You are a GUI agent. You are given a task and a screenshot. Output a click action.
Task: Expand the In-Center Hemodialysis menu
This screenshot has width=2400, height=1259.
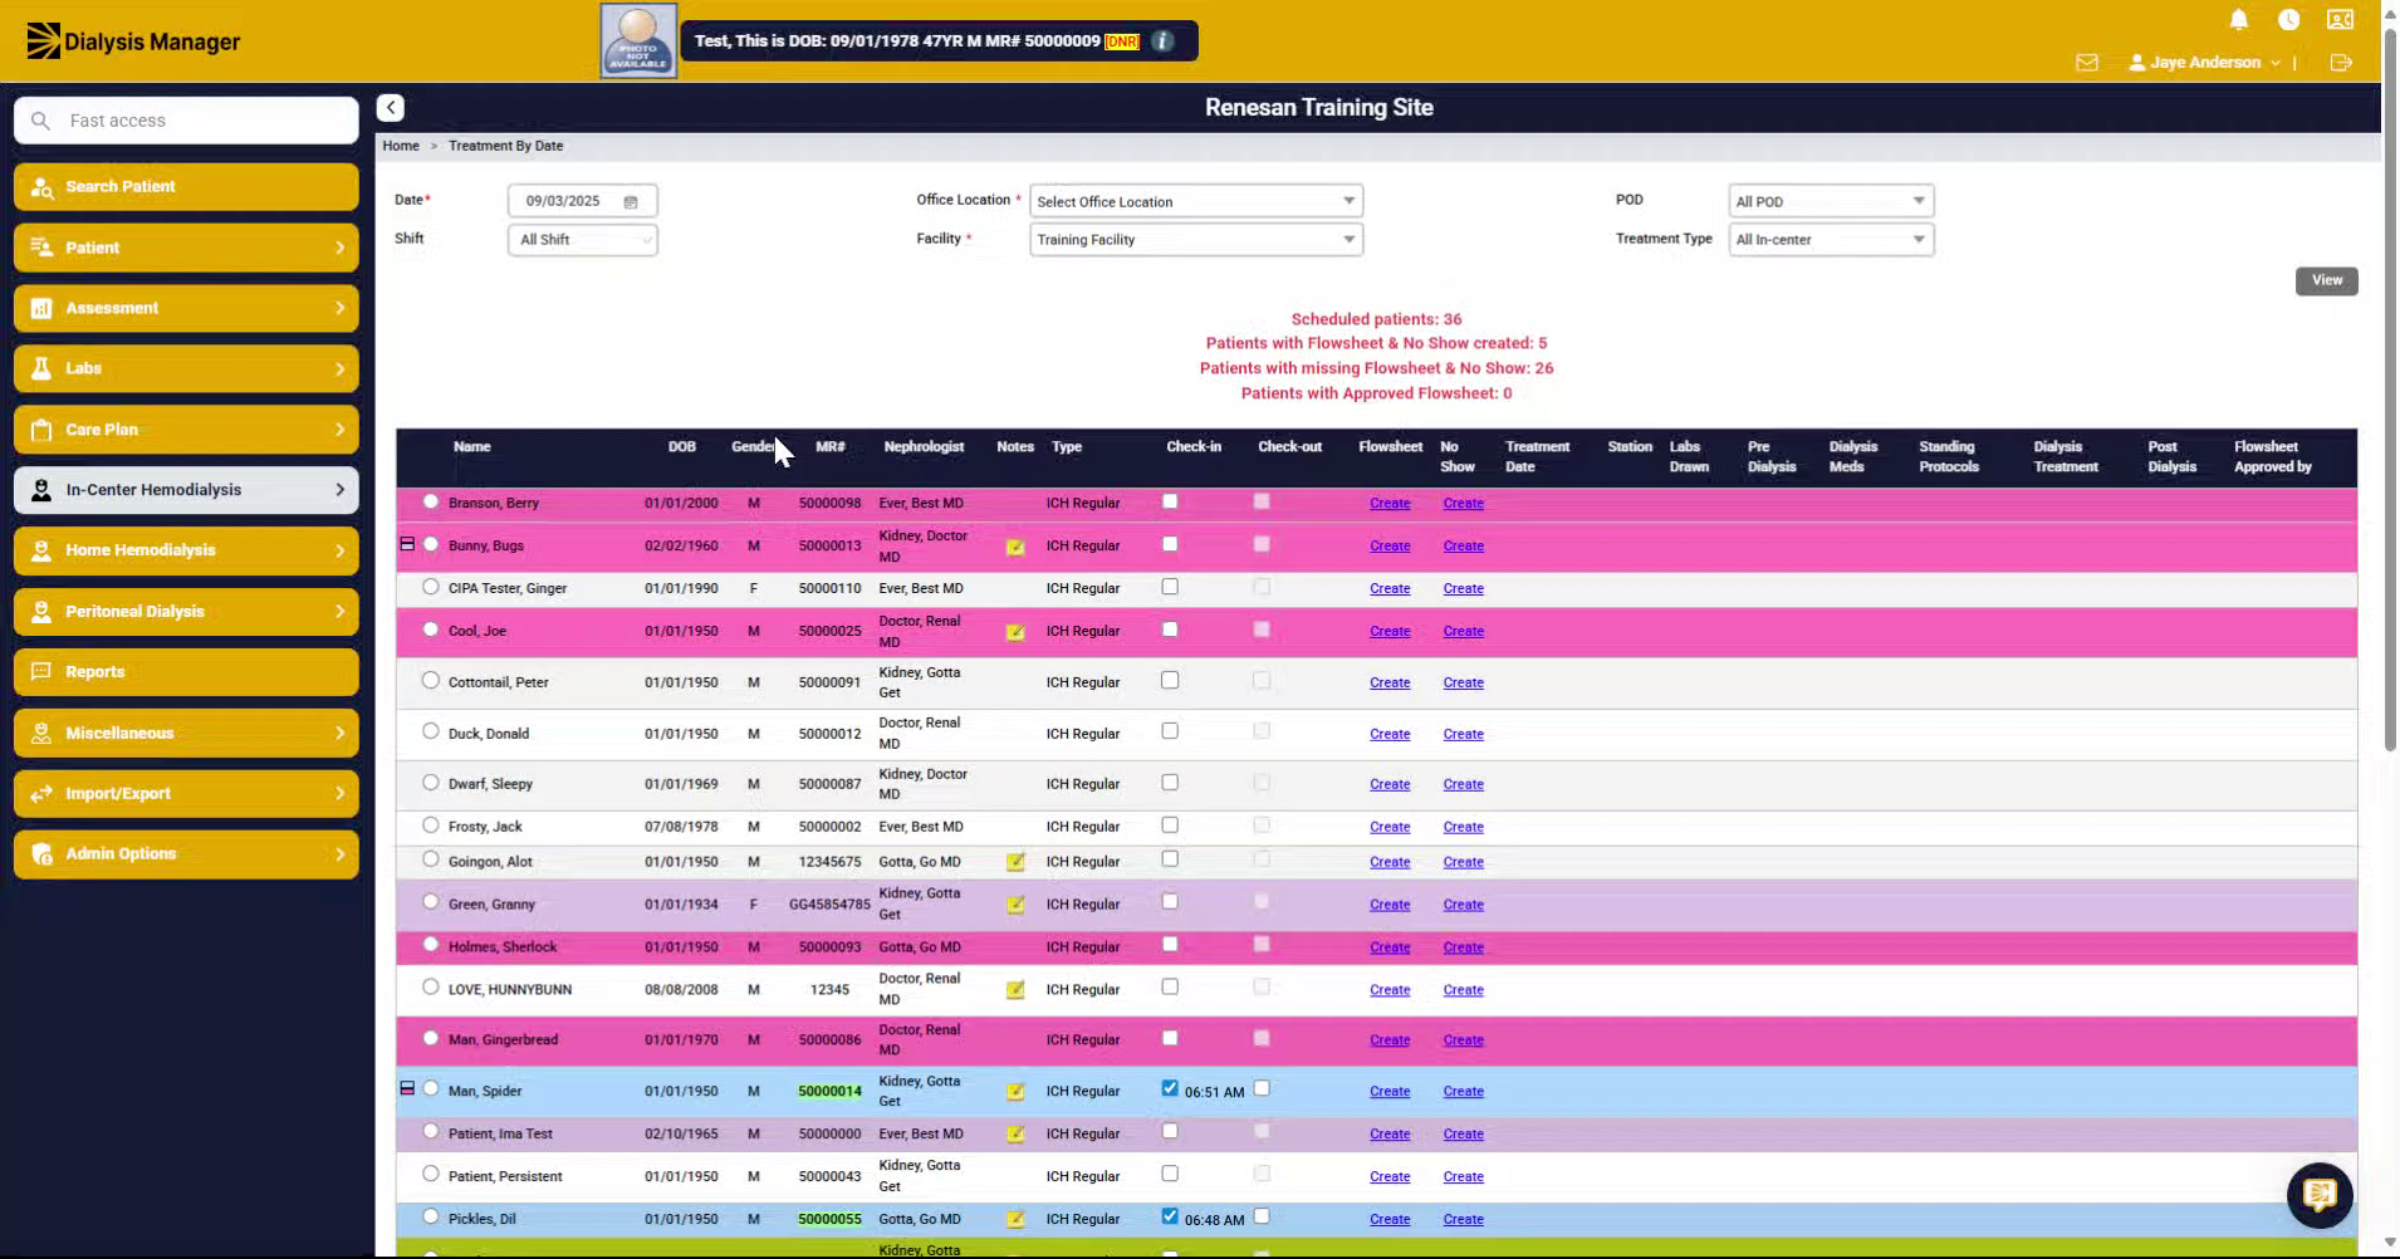coord(186,490)
